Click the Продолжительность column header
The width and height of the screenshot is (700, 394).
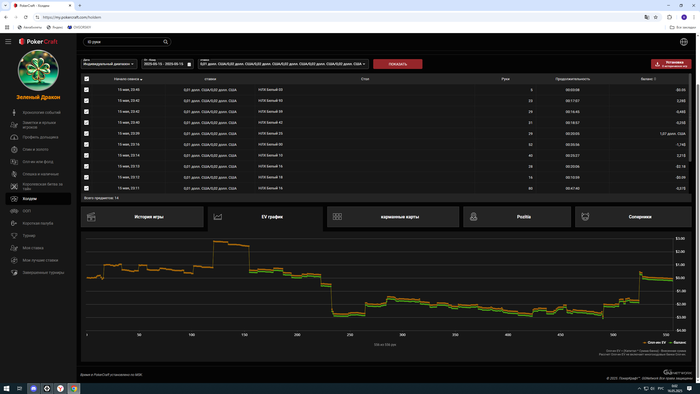pyautogui.click(x=572, y=79)
